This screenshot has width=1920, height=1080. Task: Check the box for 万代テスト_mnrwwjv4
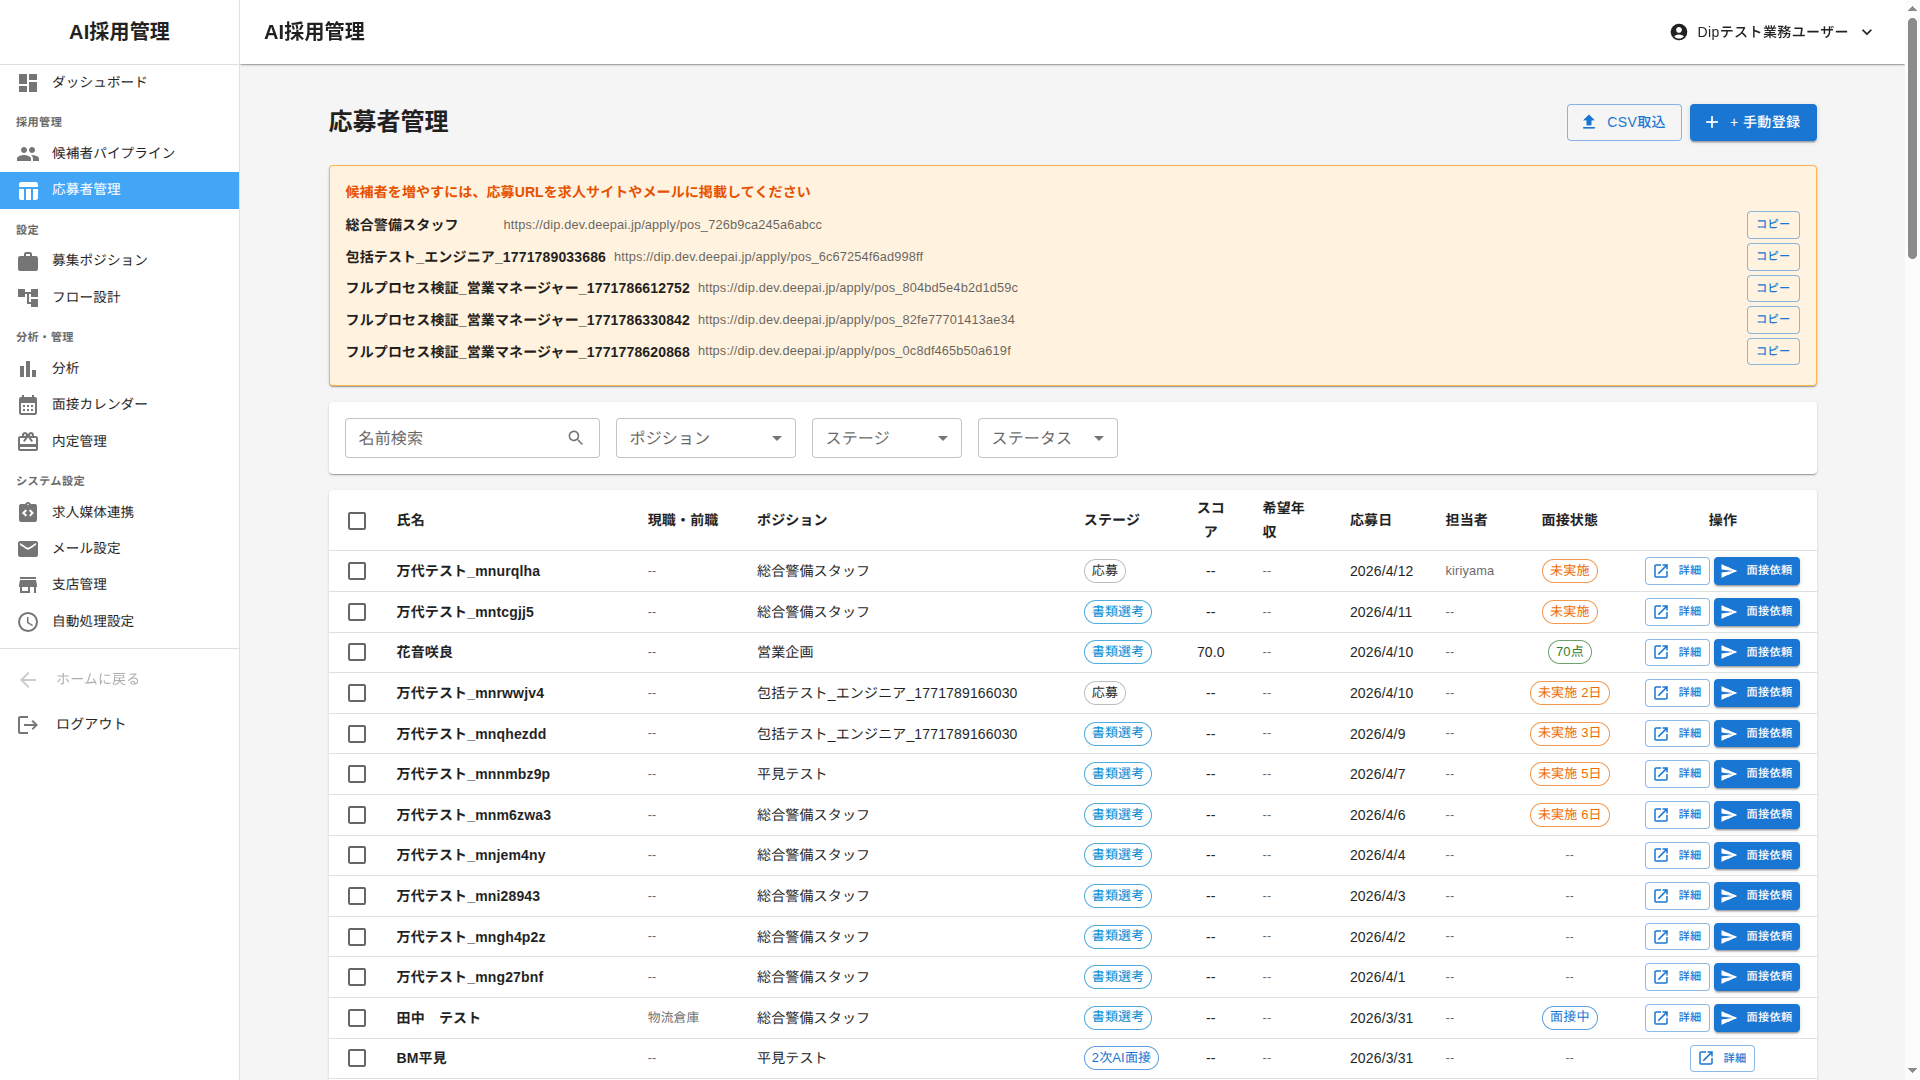pyautogui.click(x=357, y=693)
